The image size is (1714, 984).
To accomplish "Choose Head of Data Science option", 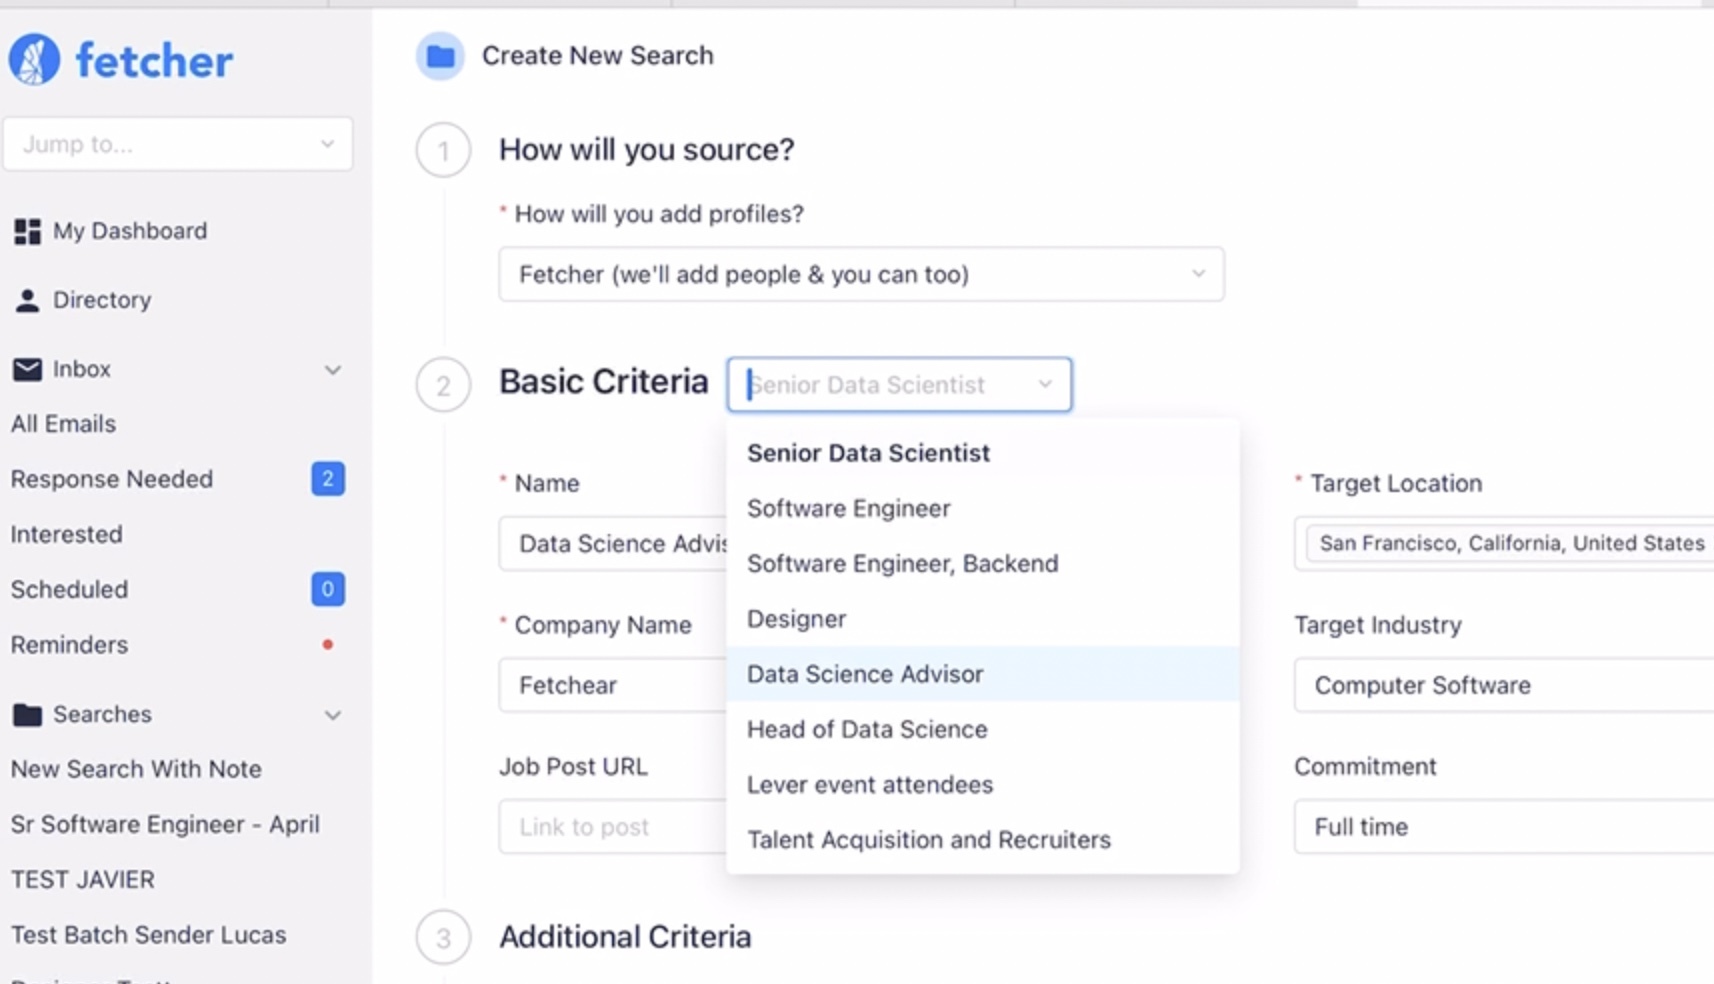I will (x=867, y=729).
